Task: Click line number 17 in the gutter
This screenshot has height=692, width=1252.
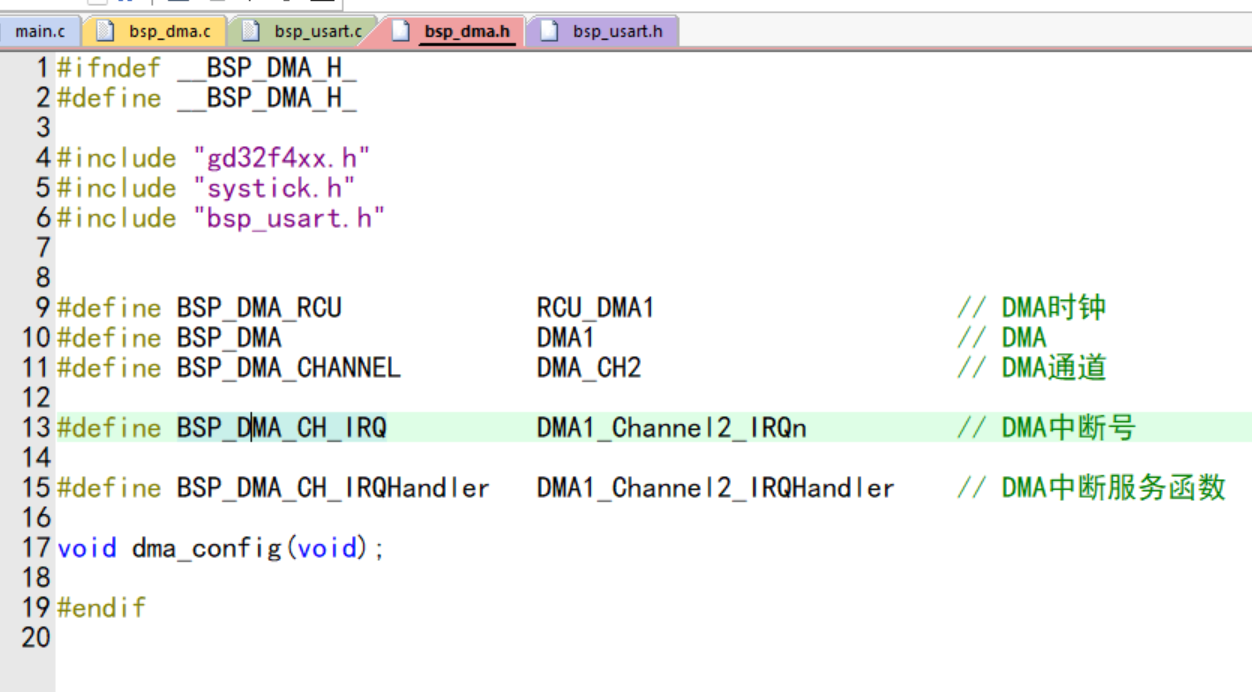Action: click(36, 548)
